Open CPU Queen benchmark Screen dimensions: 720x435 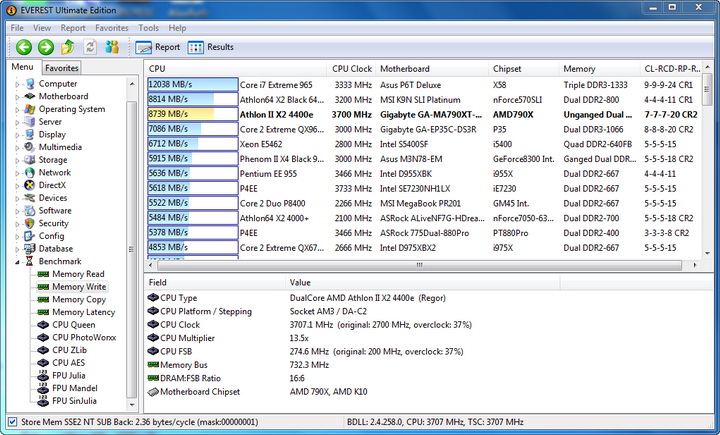coord(73,325)
